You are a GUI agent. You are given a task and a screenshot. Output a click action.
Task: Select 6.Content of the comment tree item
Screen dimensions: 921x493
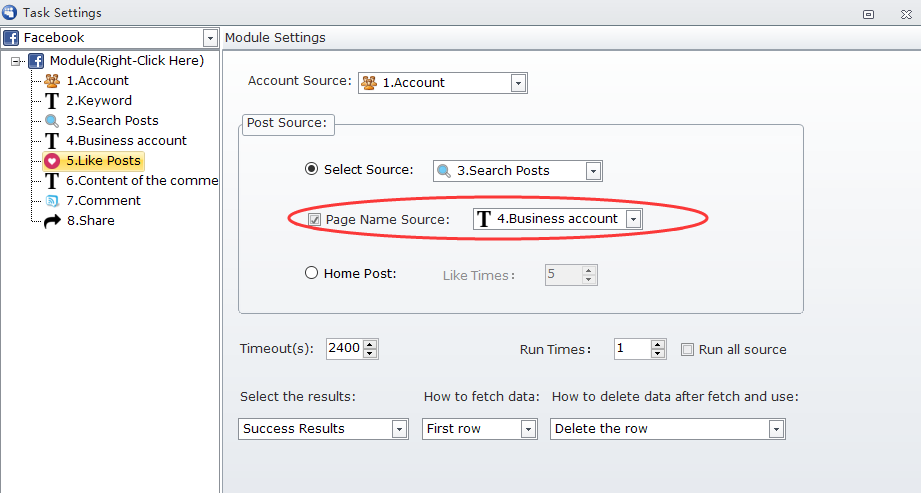(x=141, y=181)
